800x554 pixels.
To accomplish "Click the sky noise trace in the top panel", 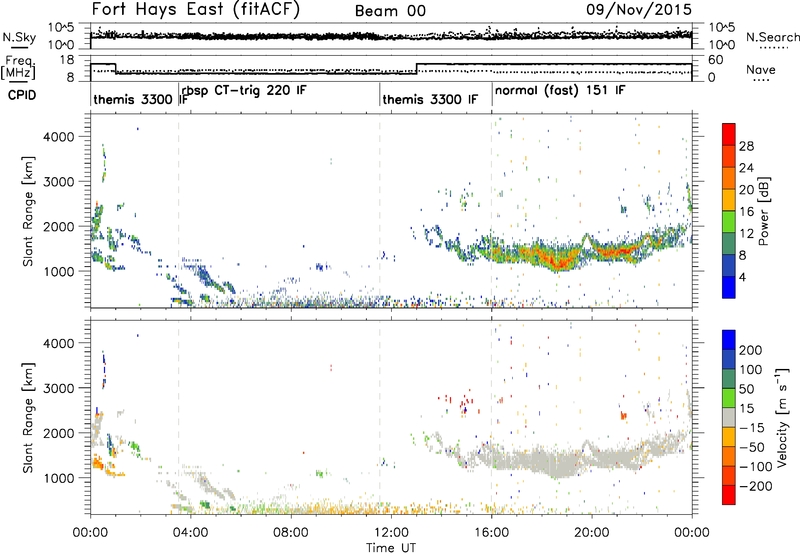I will (391, 37).
